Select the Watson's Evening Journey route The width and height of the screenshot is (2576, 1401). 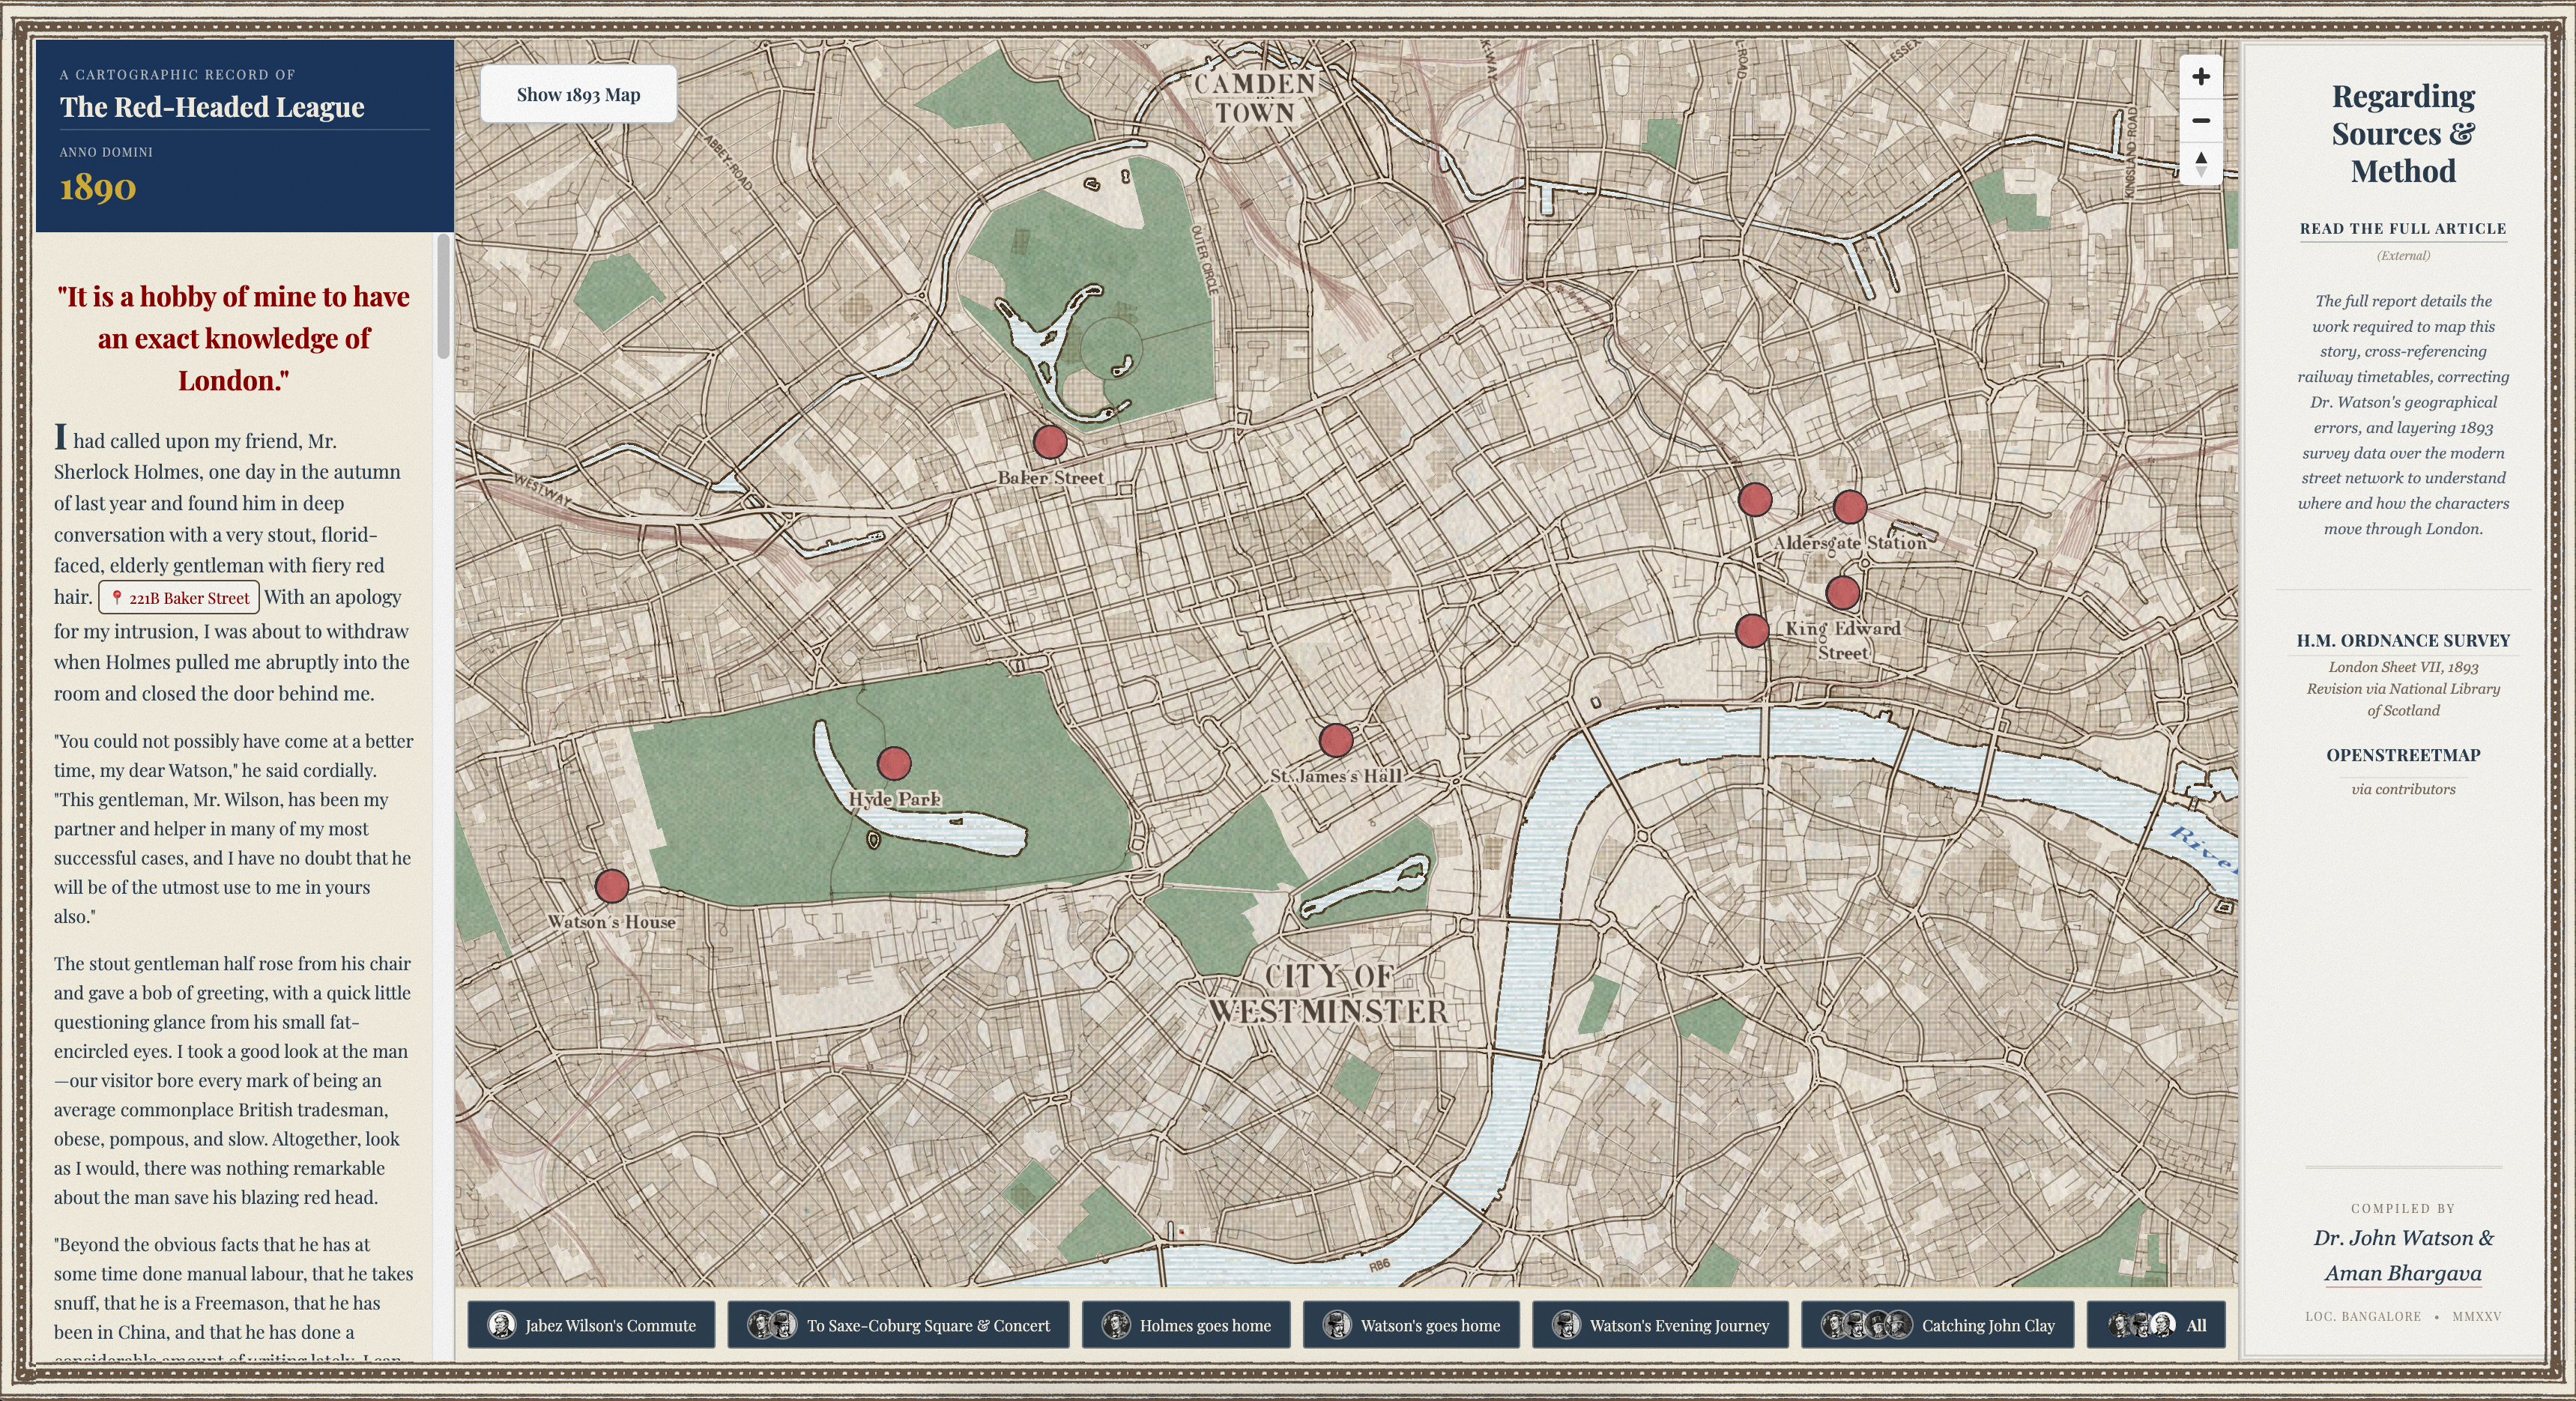tap(1660, 1325)
